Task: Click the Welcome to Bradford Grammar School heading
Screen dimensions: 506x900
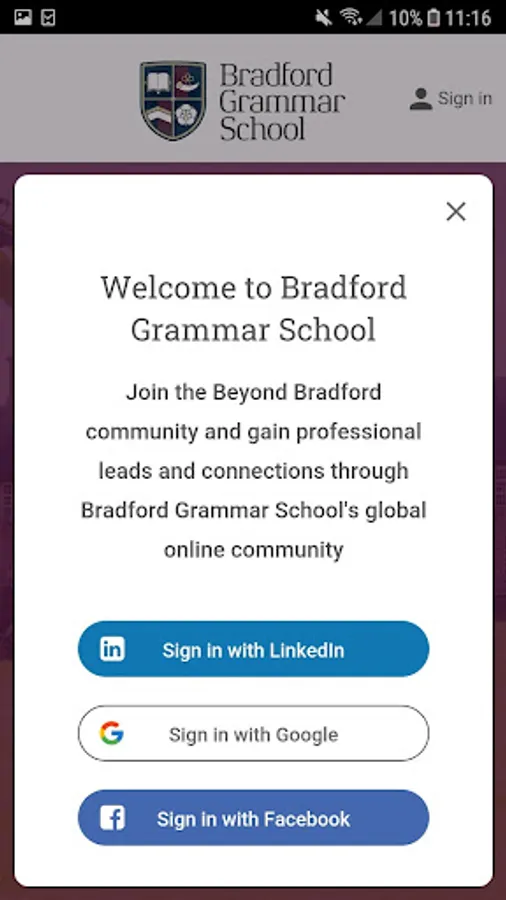Action: point(253,308)
